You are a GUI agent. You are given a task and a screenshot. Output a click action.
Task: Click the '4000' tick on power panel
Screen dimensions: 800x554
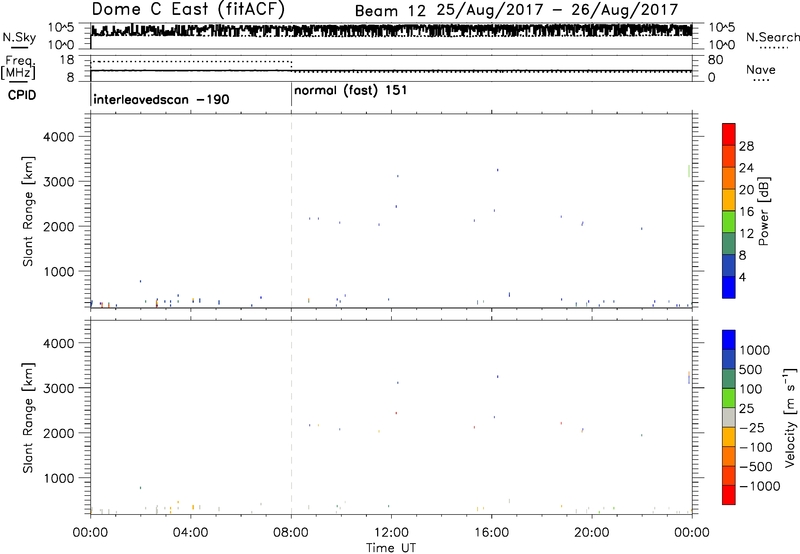pos(59,137)
